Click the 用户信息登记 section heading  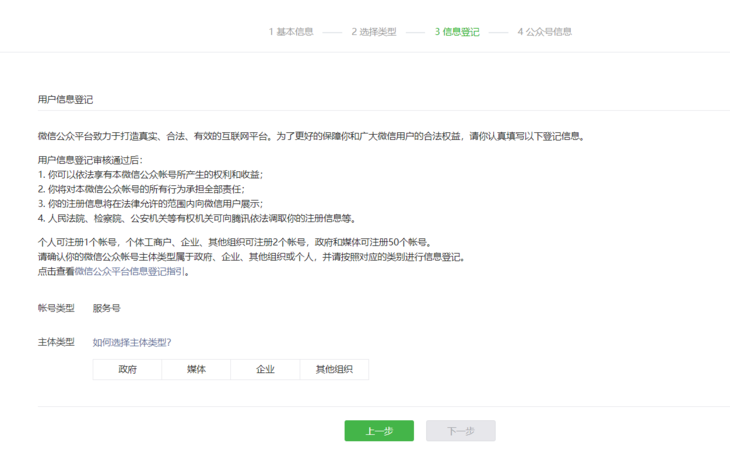pyautogui.click(x=65, y=100)
